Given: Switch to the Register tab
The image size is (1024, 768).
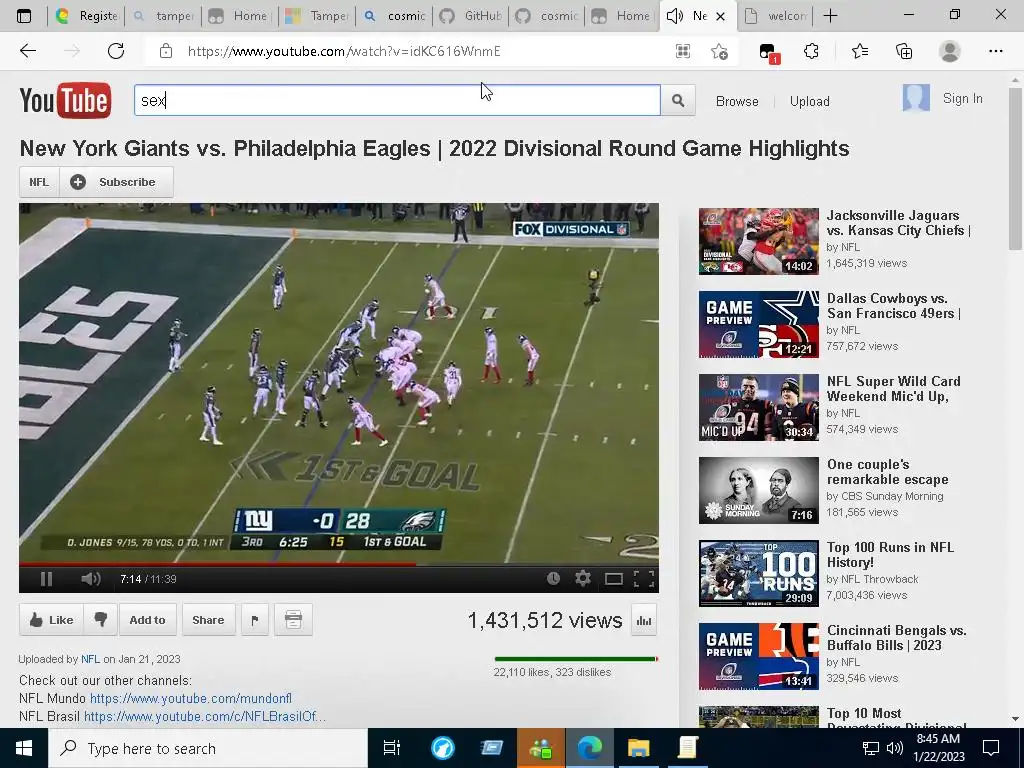Looking at the screenshot, I should point(86,16).
